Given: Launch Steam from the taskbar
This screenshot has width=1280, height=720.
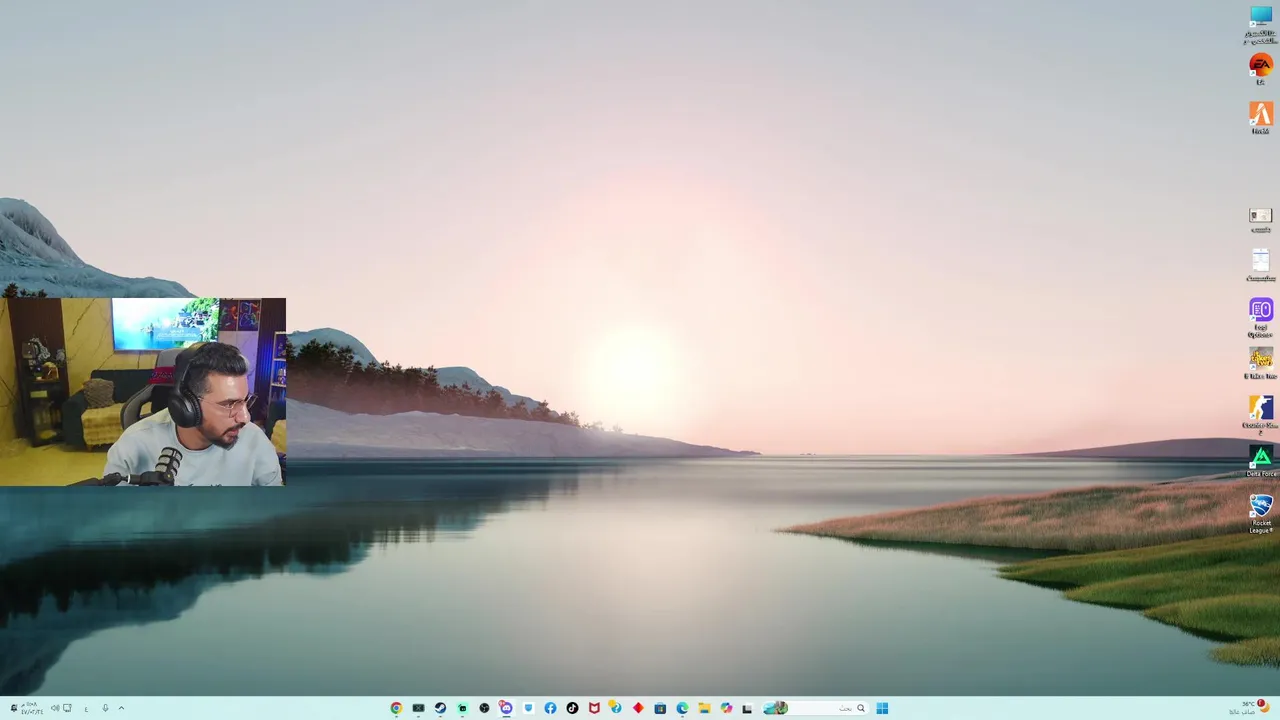Looking at the screenshot, I should (x=440, y=708).
